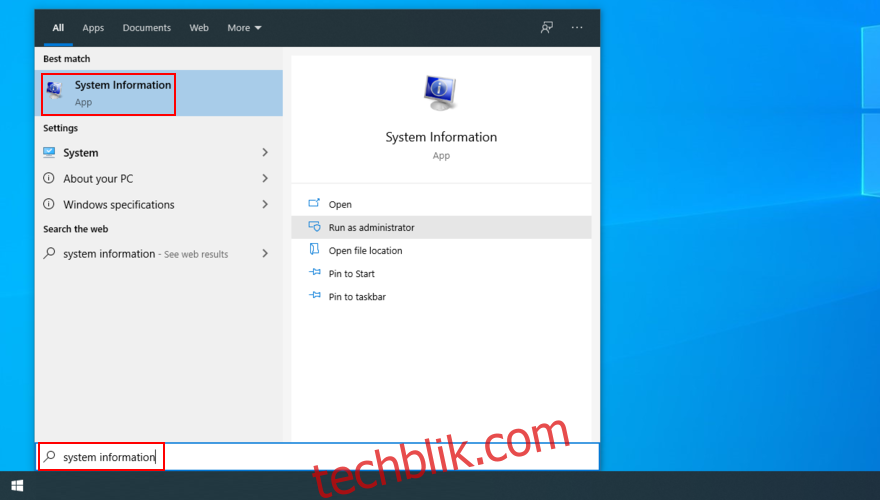Click the magnifier icon in the search box

coord(50,456)
